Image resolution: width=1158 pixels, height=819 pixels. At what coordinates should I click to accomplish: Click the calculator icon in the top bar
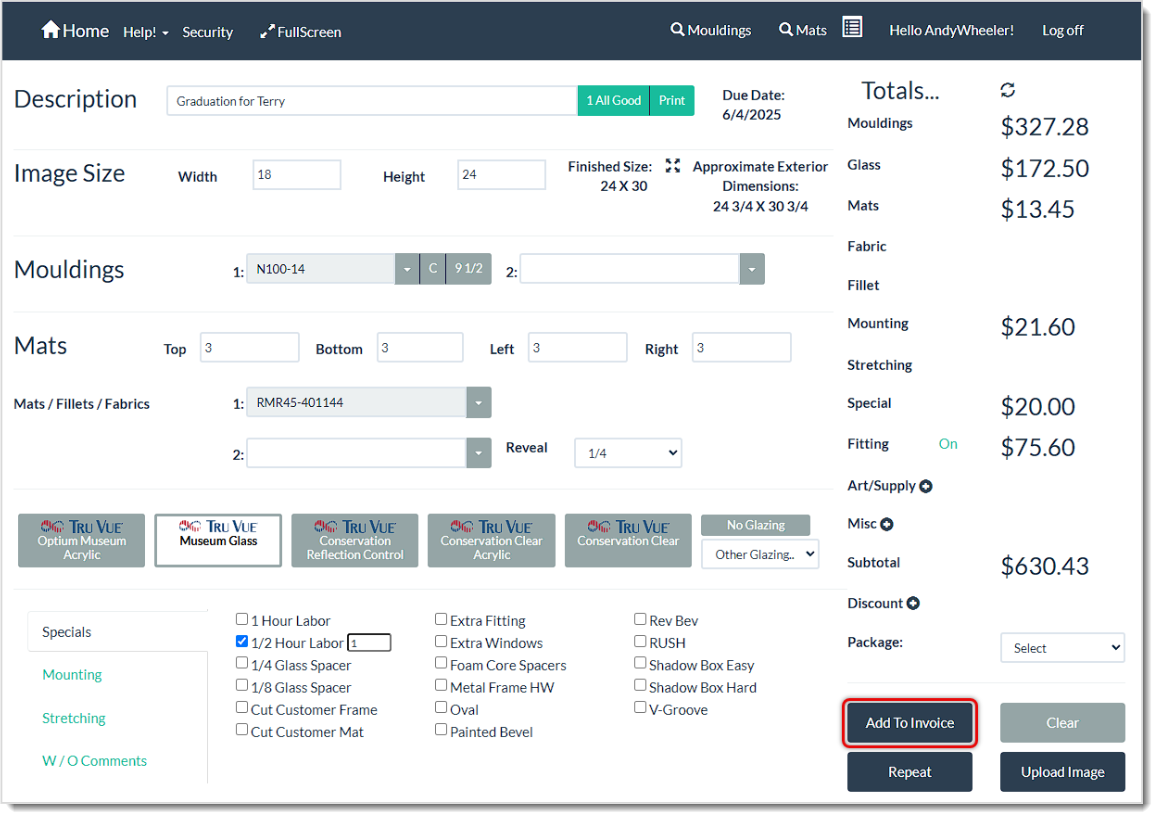(x=852, y=27)
